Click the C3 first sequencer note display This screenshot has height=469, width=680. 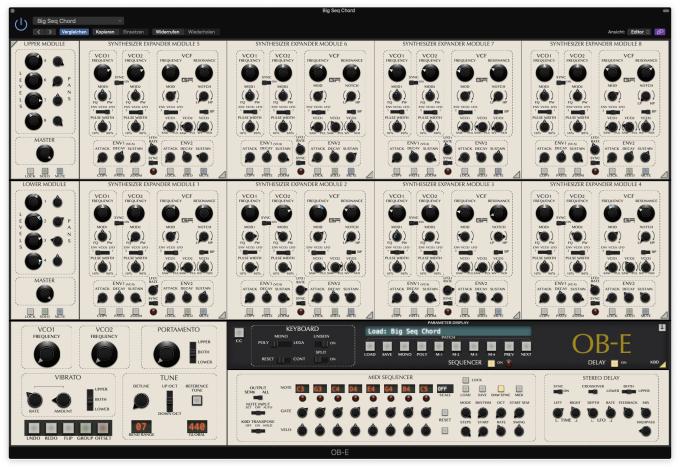coord(302,388)
